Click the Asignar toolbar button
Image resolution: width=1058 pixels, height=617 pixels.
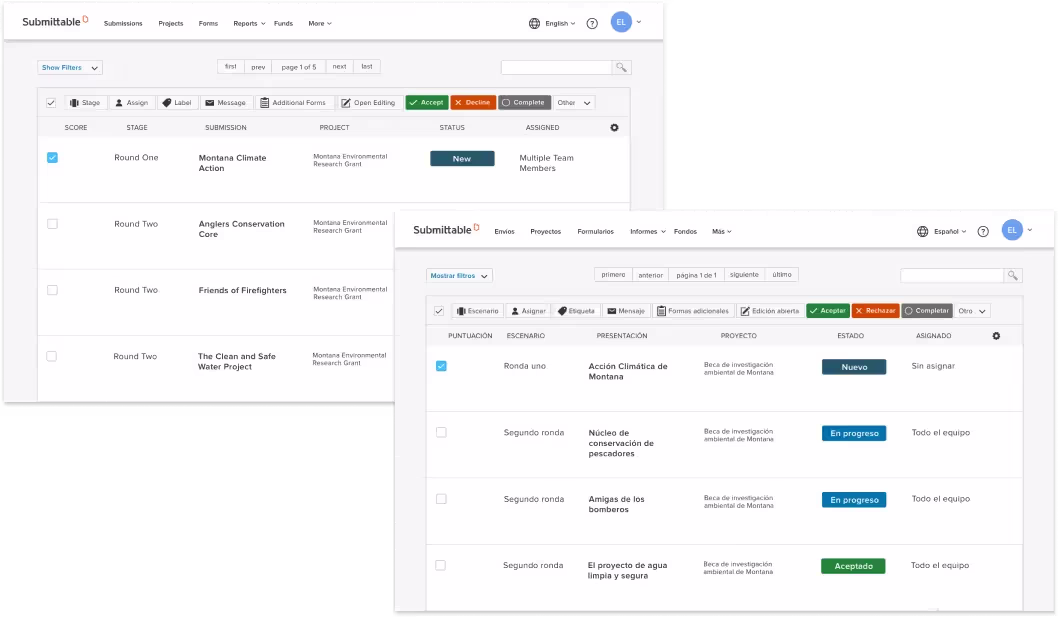tap(528, 311)
